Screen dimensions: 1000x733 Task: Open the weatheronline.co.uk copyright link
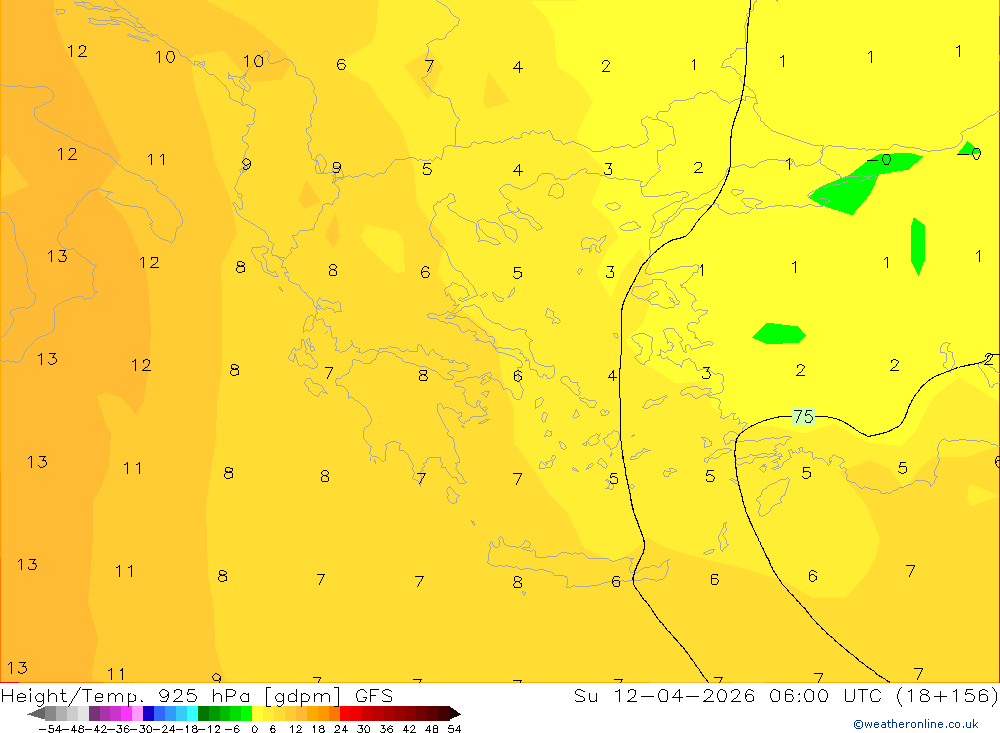click(916, 724)
